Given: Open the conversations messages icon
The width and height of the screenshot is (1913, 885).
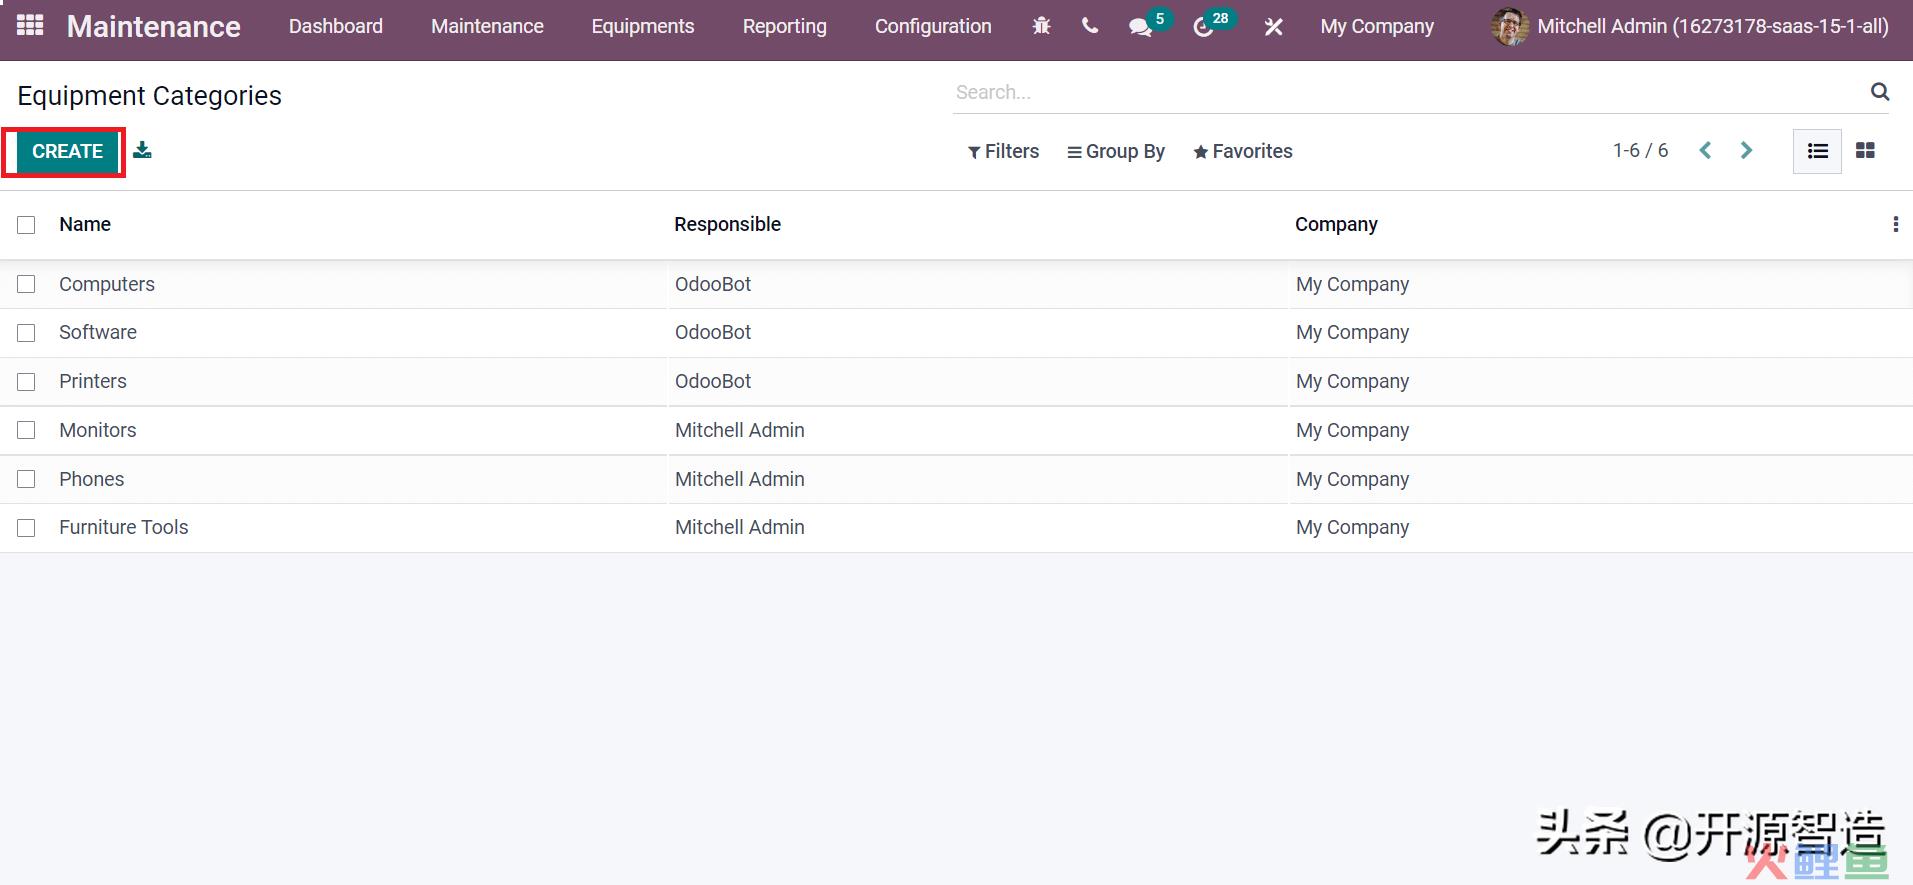Looking at the screenshot, I should (x=1140, y=27).
